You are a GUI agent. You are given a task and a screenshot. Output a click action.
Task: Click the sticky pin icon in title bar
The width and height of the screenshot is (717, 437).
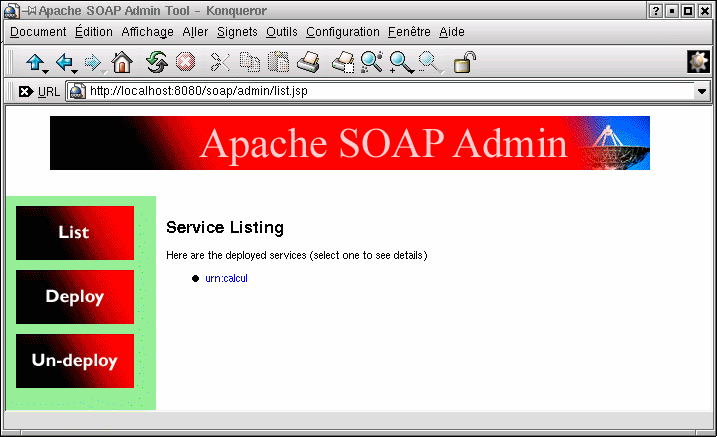[30, 11]
